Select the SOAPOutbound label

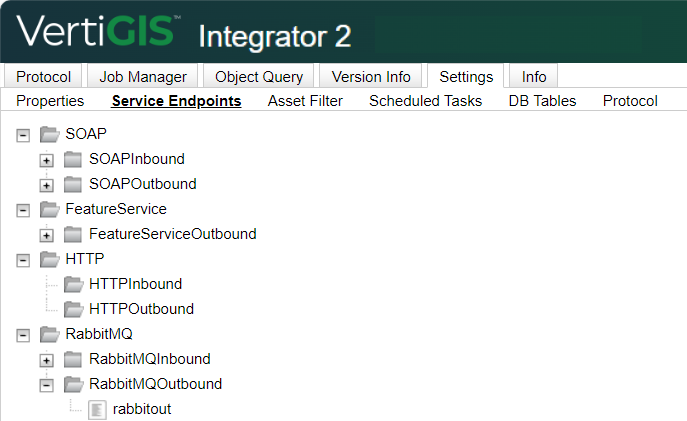point(143,184)
